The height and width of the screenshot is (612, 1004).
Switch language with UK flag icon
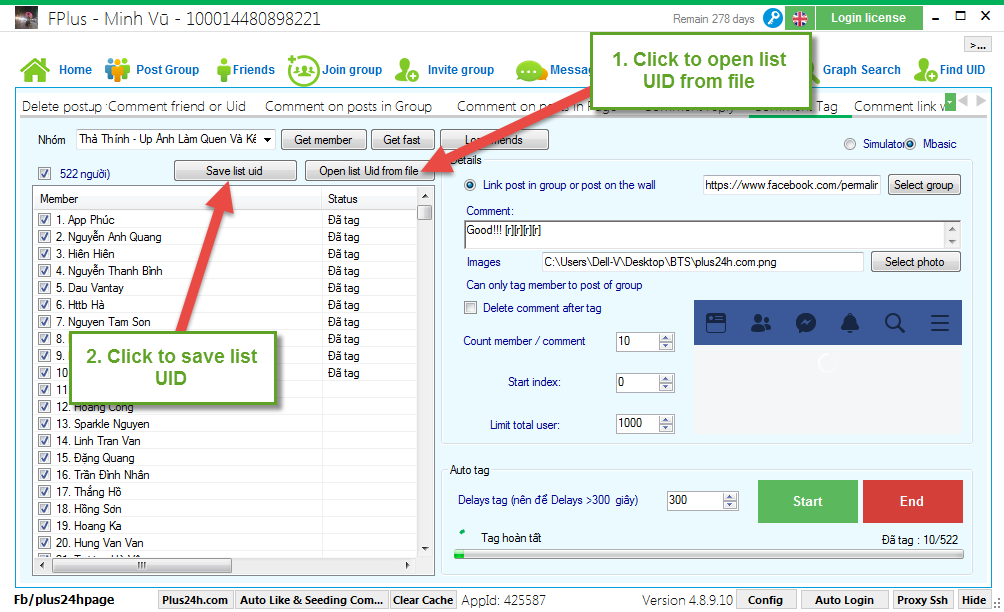point(800,19)
